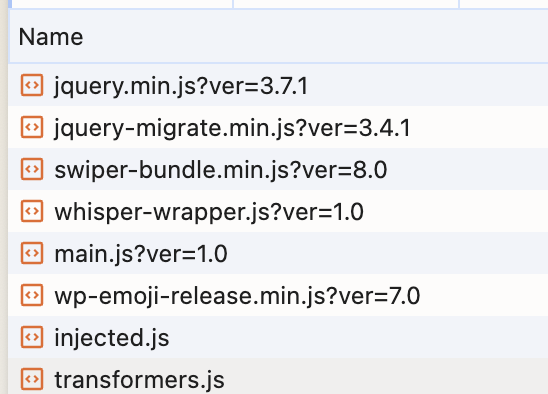Sort requests by the Name column header

click(51, 37)
